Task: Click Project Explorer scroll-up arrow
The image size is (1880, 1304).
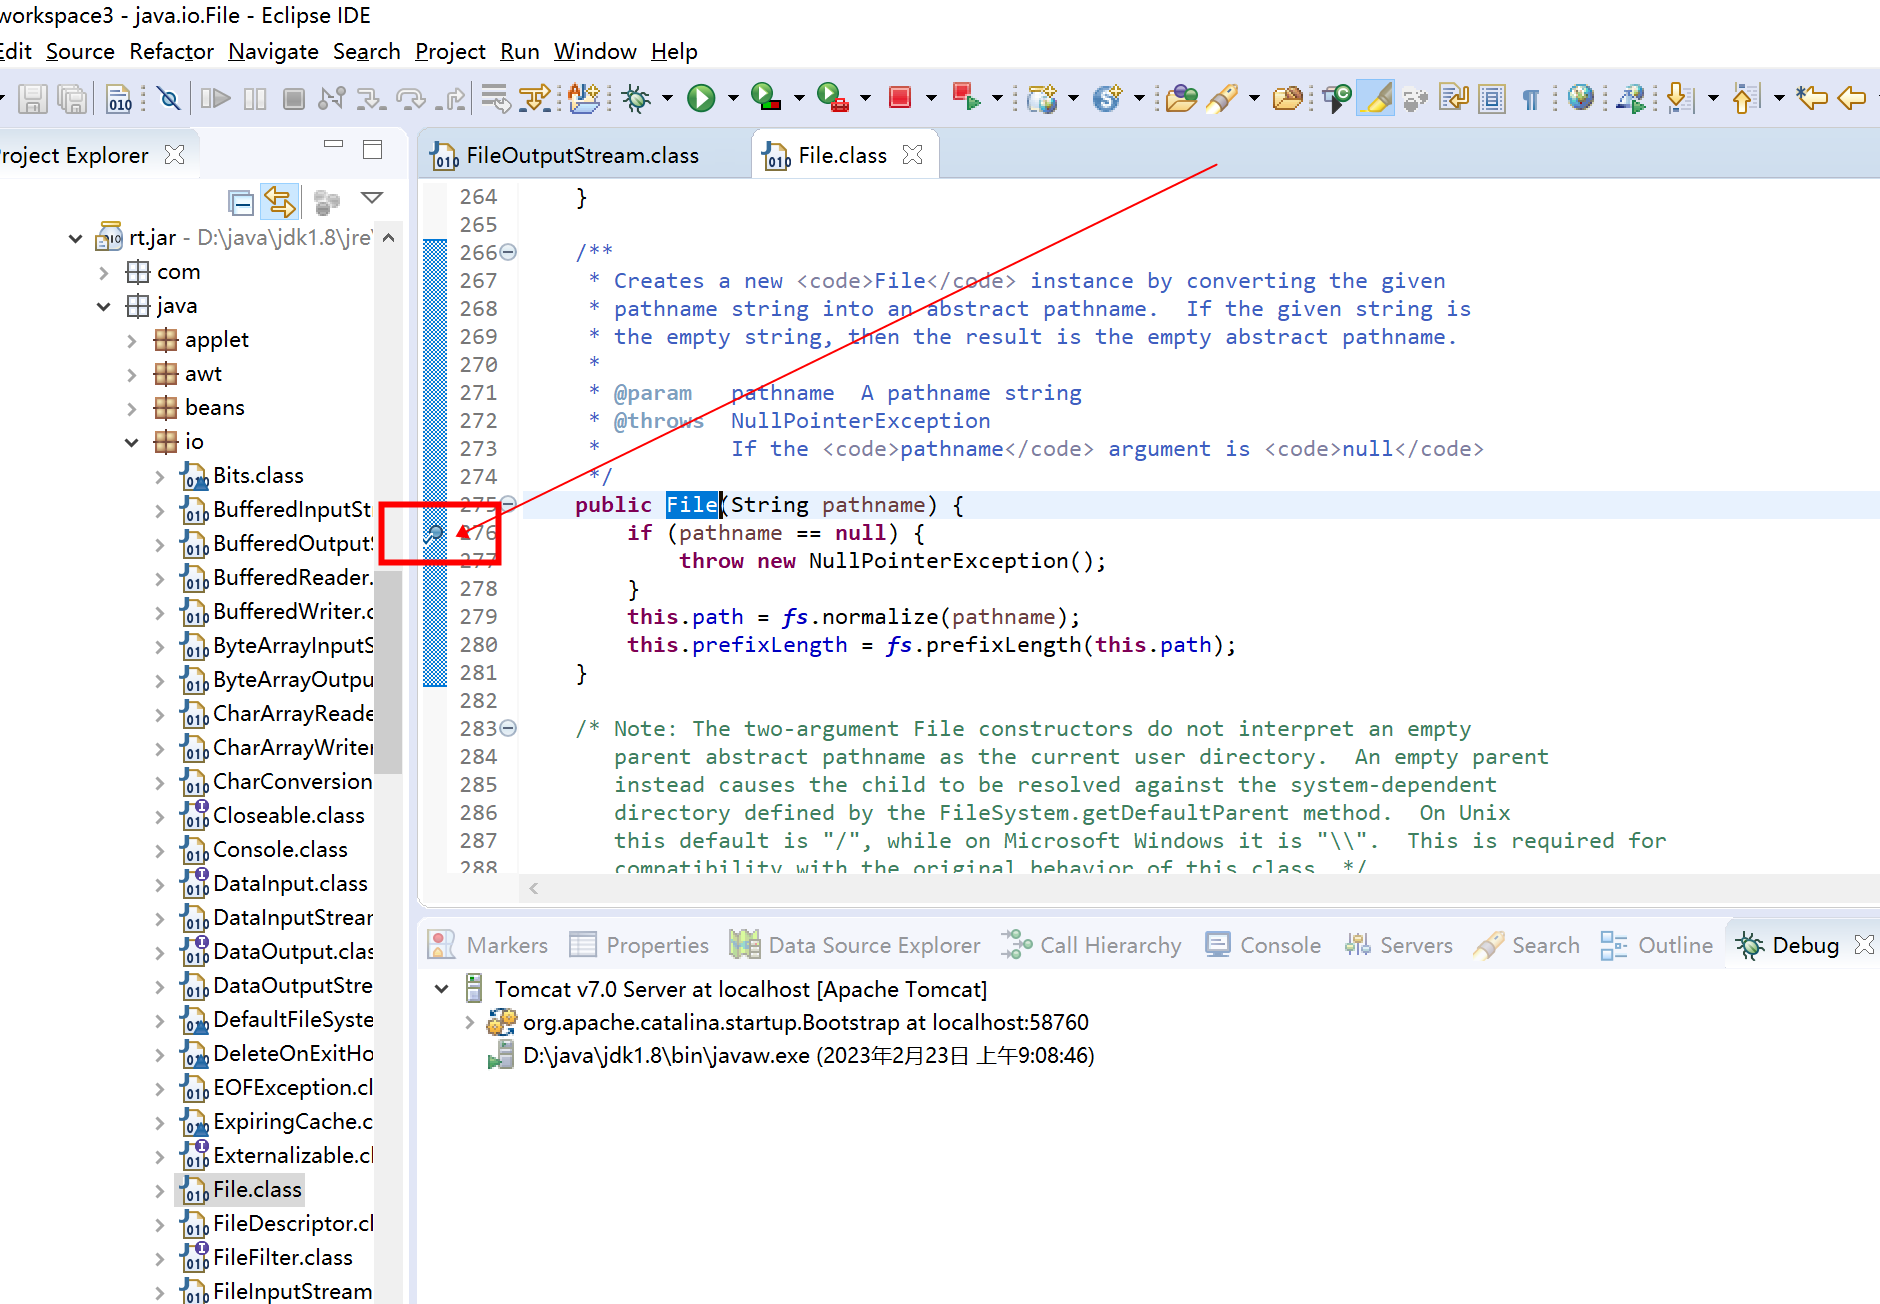Action: [389, 238]
